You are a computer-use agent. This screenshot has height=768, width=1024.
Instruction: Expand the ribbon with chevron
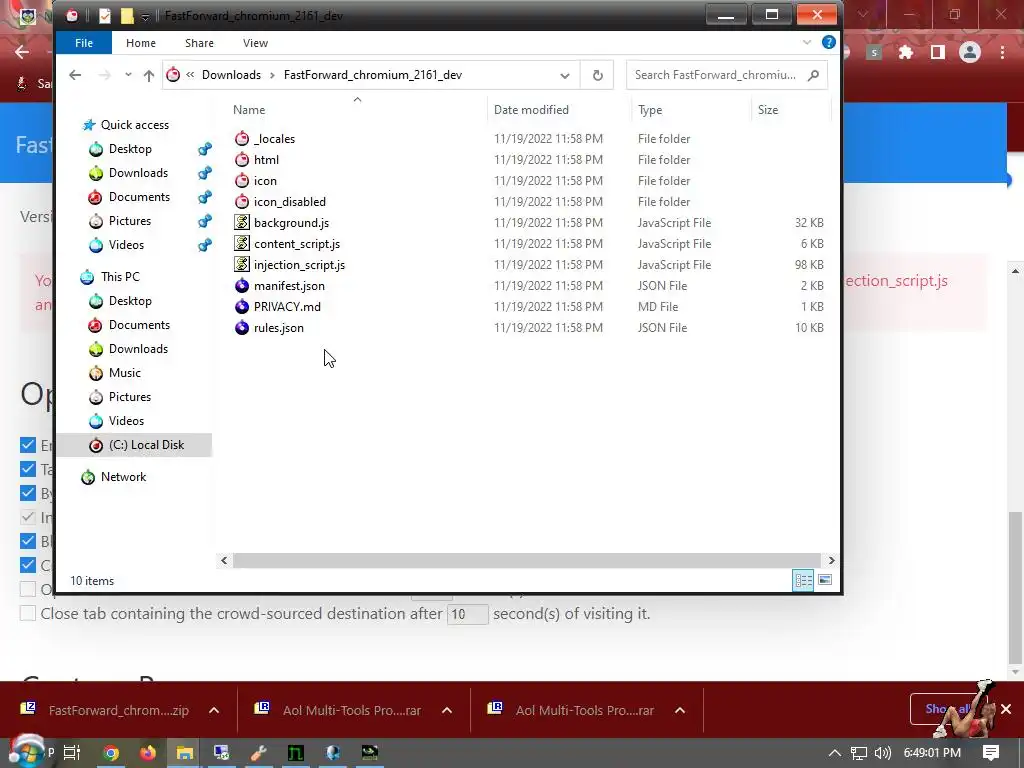click(807, 42)
